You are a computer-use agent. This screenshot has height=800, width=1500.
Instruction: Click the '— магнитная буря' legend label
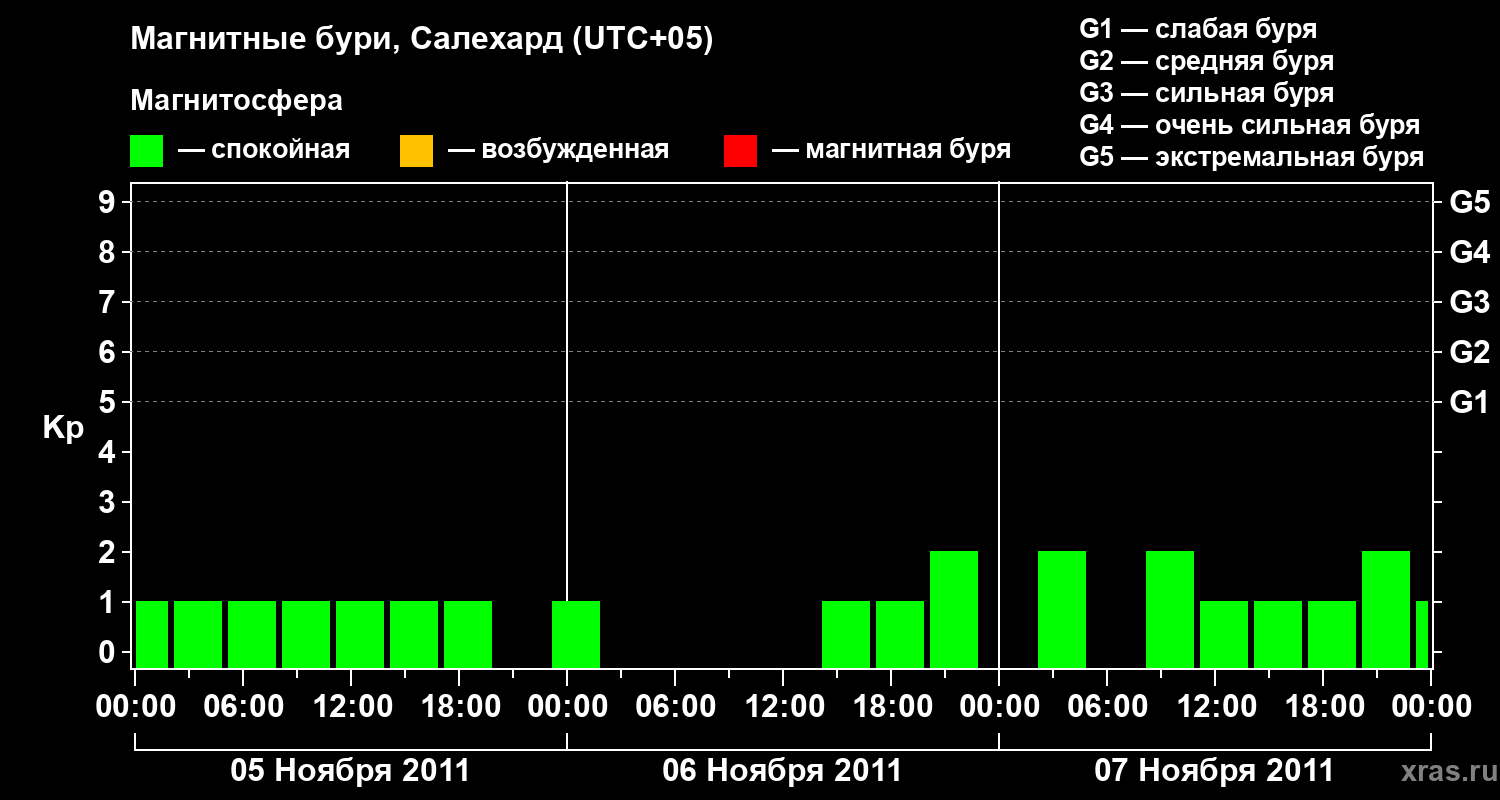click(892, 150)
